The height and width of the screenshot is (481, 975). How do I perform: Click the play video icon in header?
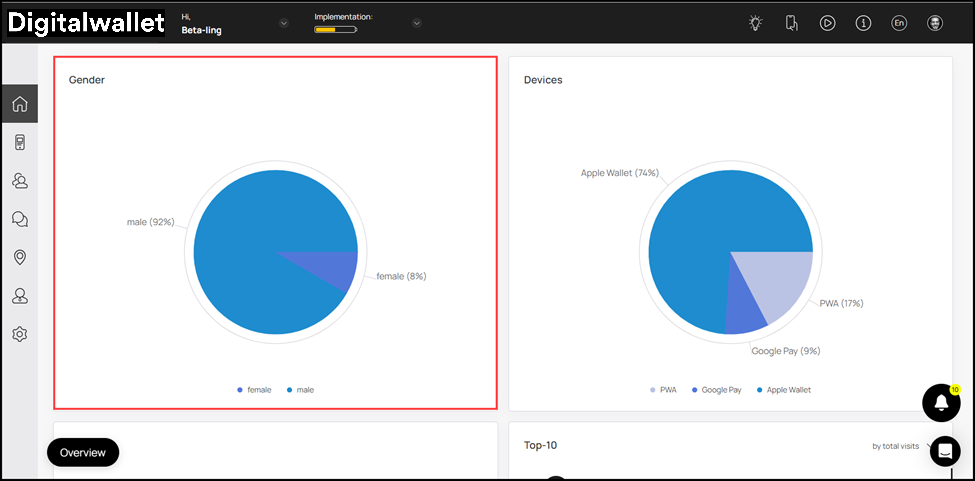click(827, 23)
